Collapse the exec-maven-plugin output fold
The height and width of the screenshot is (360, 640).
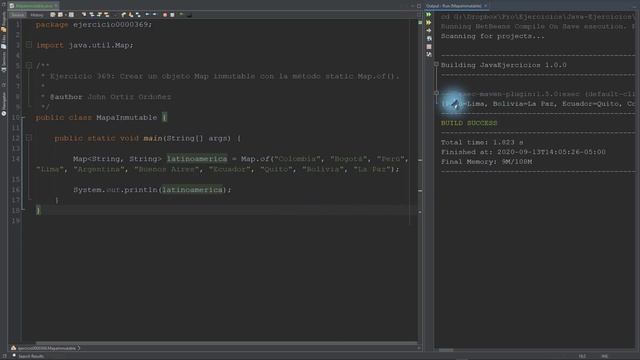(x=436, y=93)
